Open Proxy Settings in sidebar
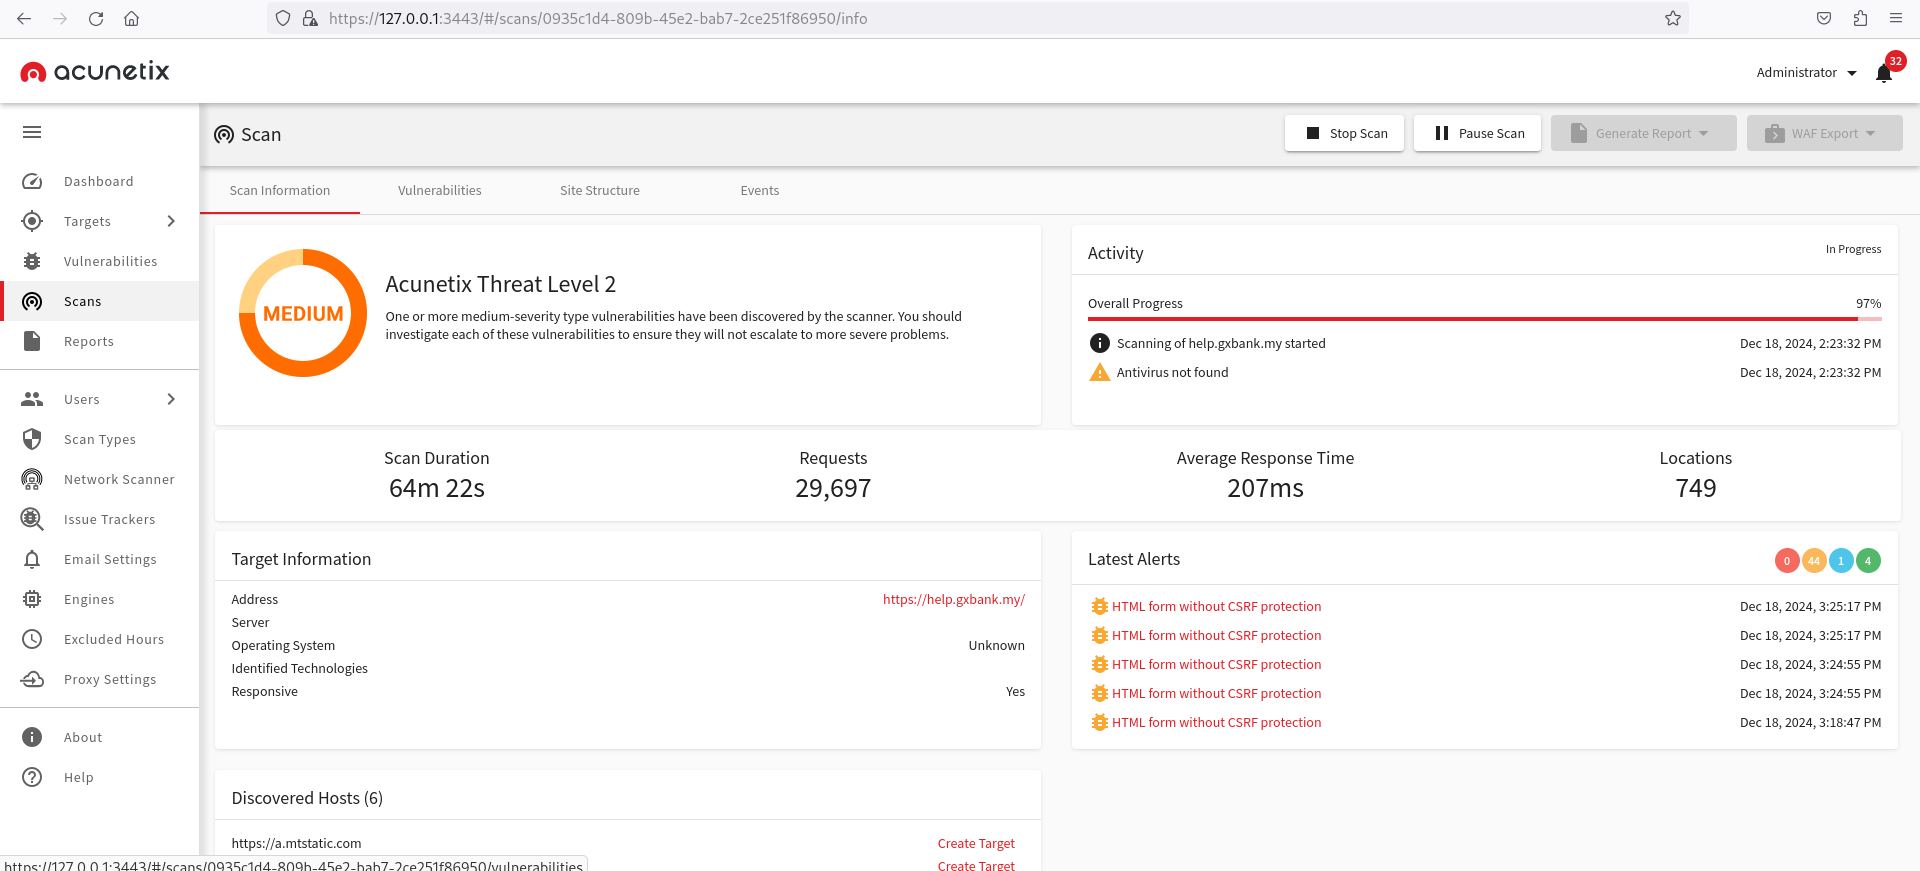1920x871 pixels. point(100,679)
